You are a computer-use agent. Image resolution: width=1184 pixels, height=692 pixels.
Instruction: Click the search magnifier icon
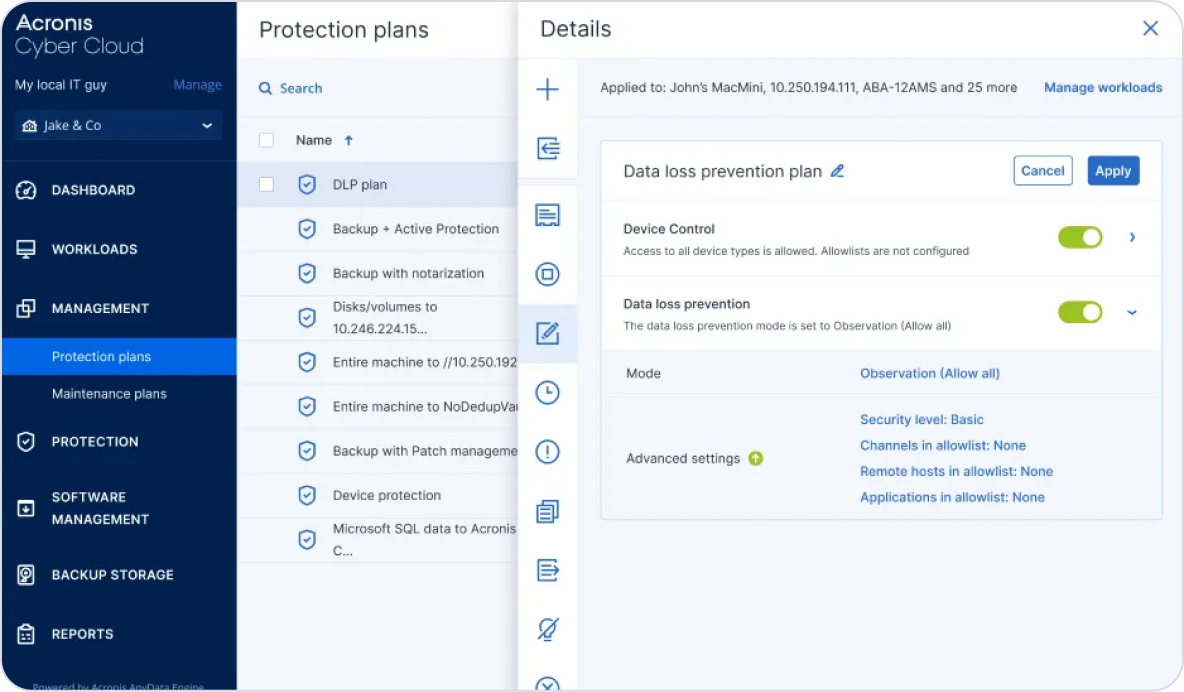(266, 88)
